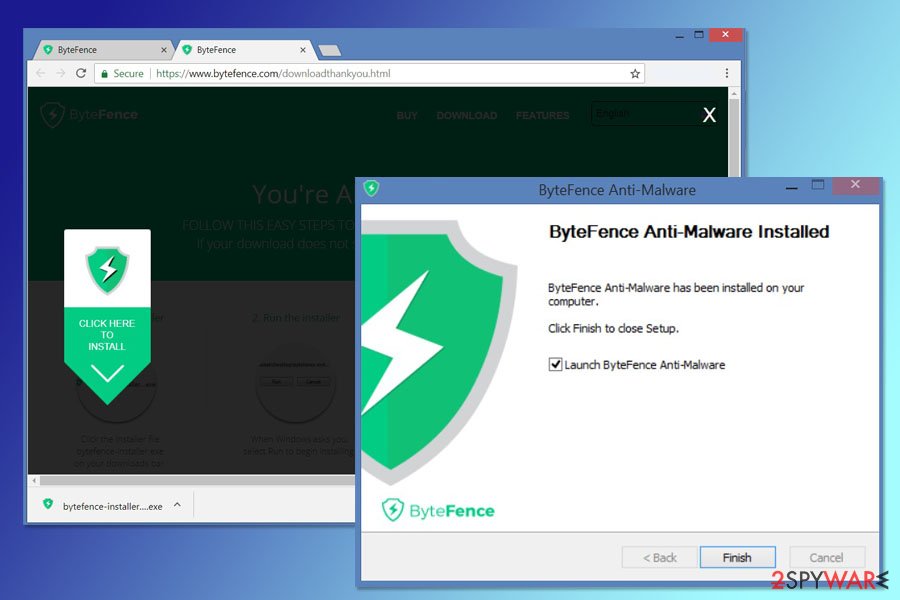The height and width of the screenshot is (600, 900).
Task: Minimize the ByteFence Anti-Malware dialog
Action: 792,188
